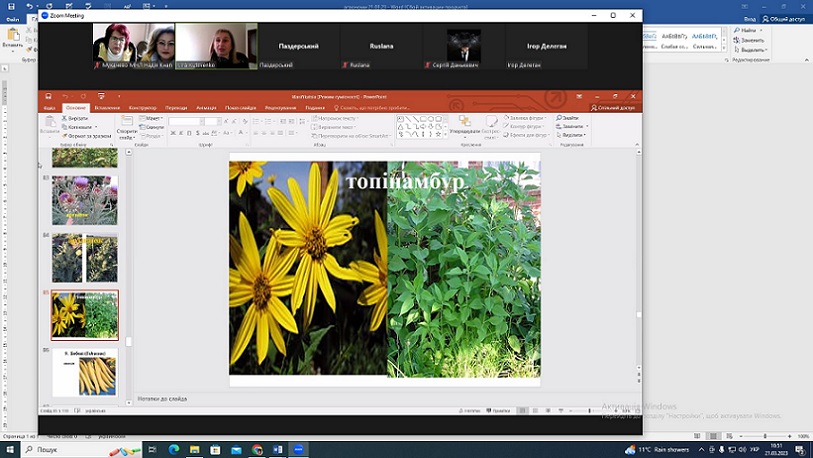Image resolution: width=813 pixels, height=458 pixels.
Task: Open the Рецензування ribbon tab
Action: 281,108
